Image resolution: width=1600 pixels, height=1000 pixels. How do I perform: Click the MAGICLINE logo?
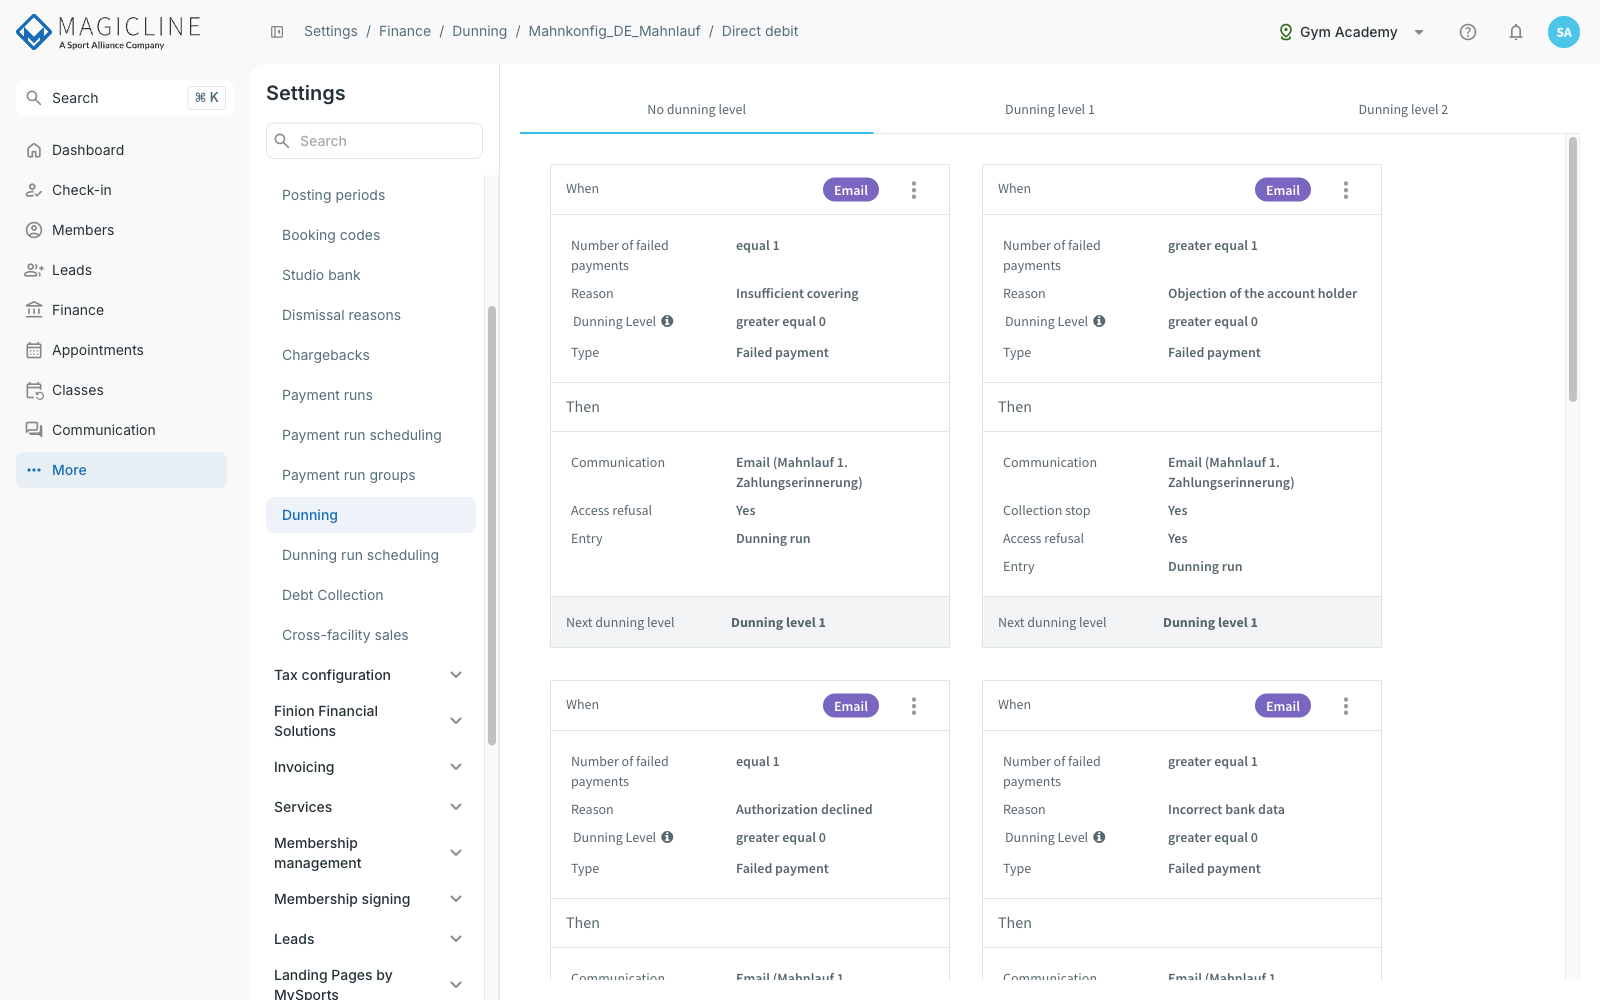click(x=109, y=32)
